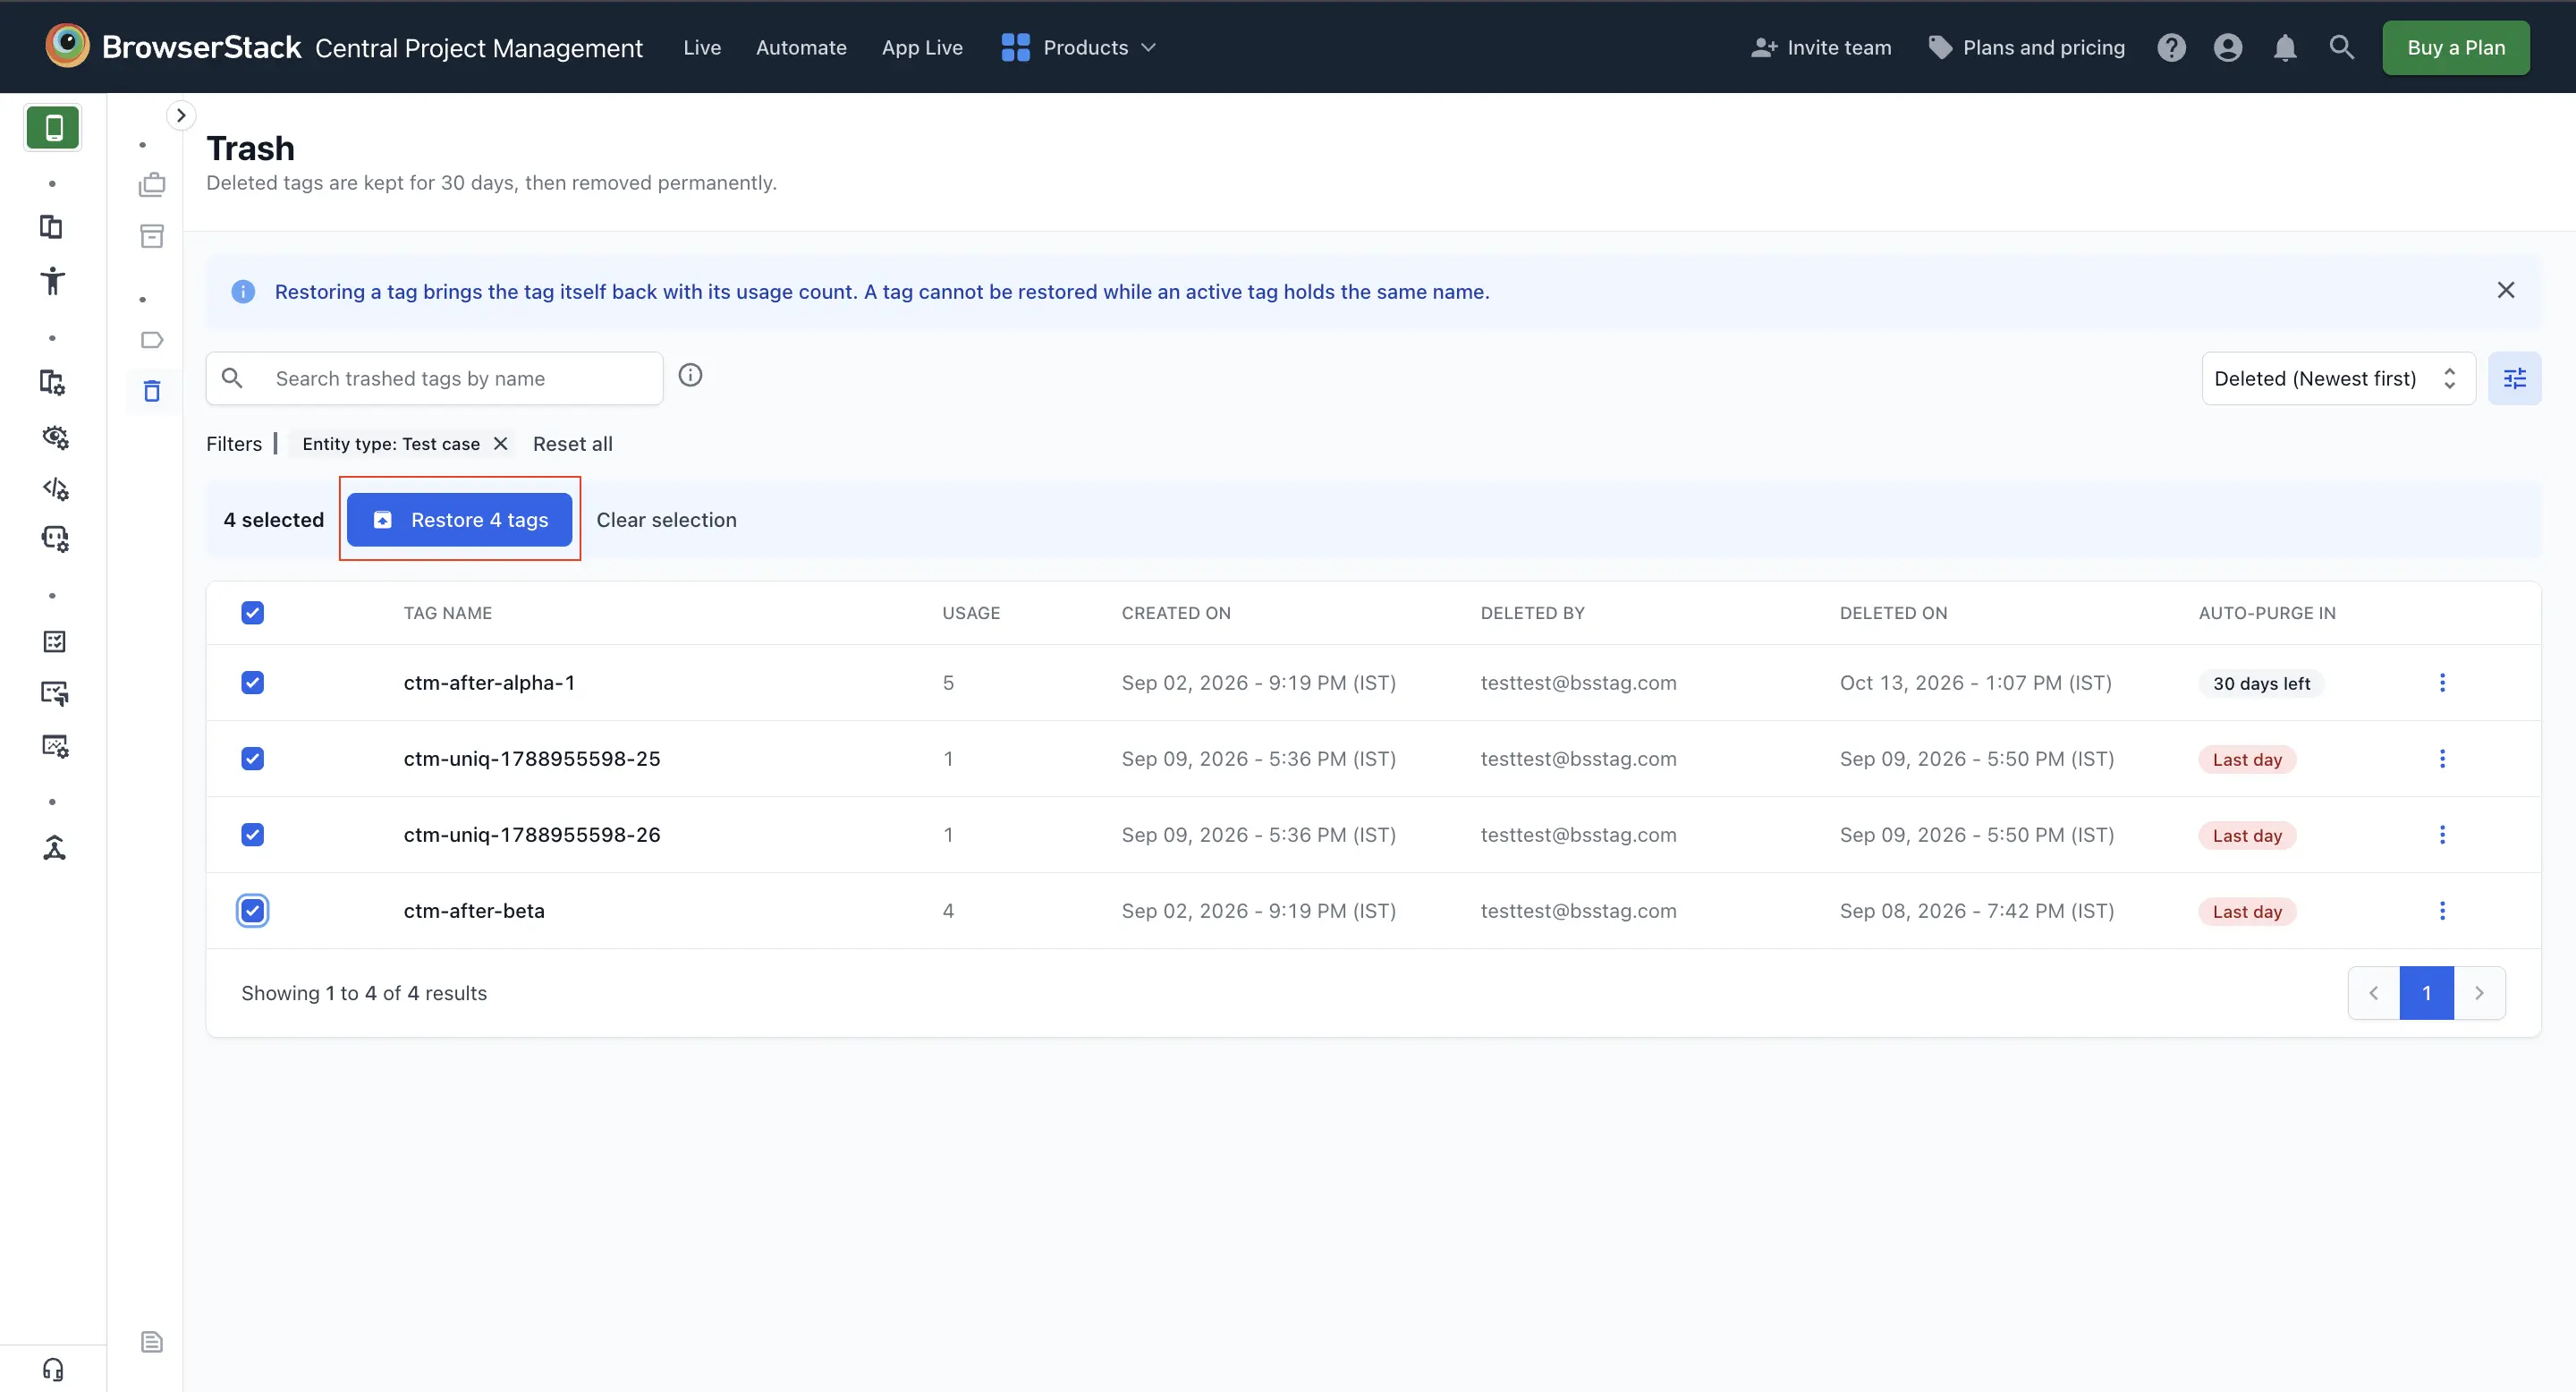This screenshot has height=1392, width=2576.
Task: Go to the Automate menu item
Action: point(801,47)
